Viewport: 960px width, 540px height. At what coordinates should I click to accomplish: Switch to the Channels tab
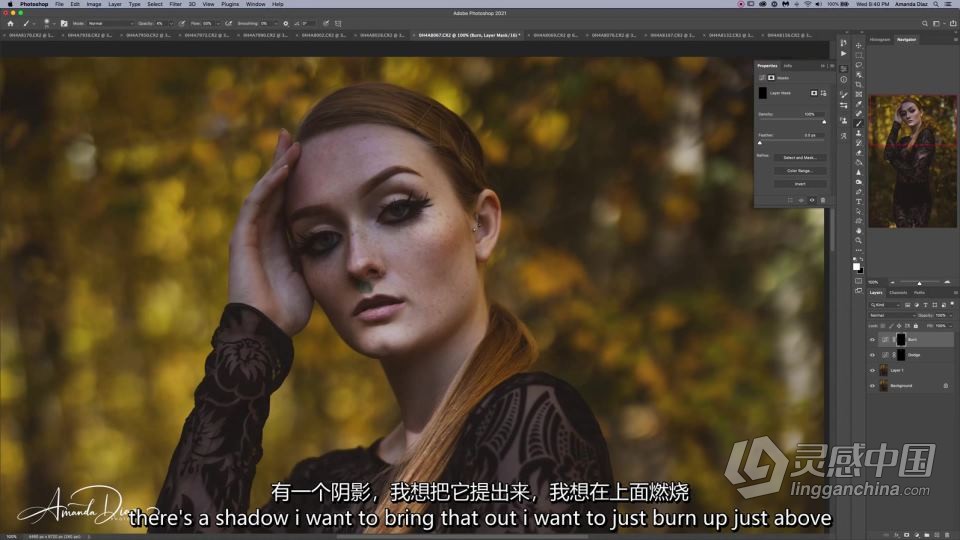(898, 293)
